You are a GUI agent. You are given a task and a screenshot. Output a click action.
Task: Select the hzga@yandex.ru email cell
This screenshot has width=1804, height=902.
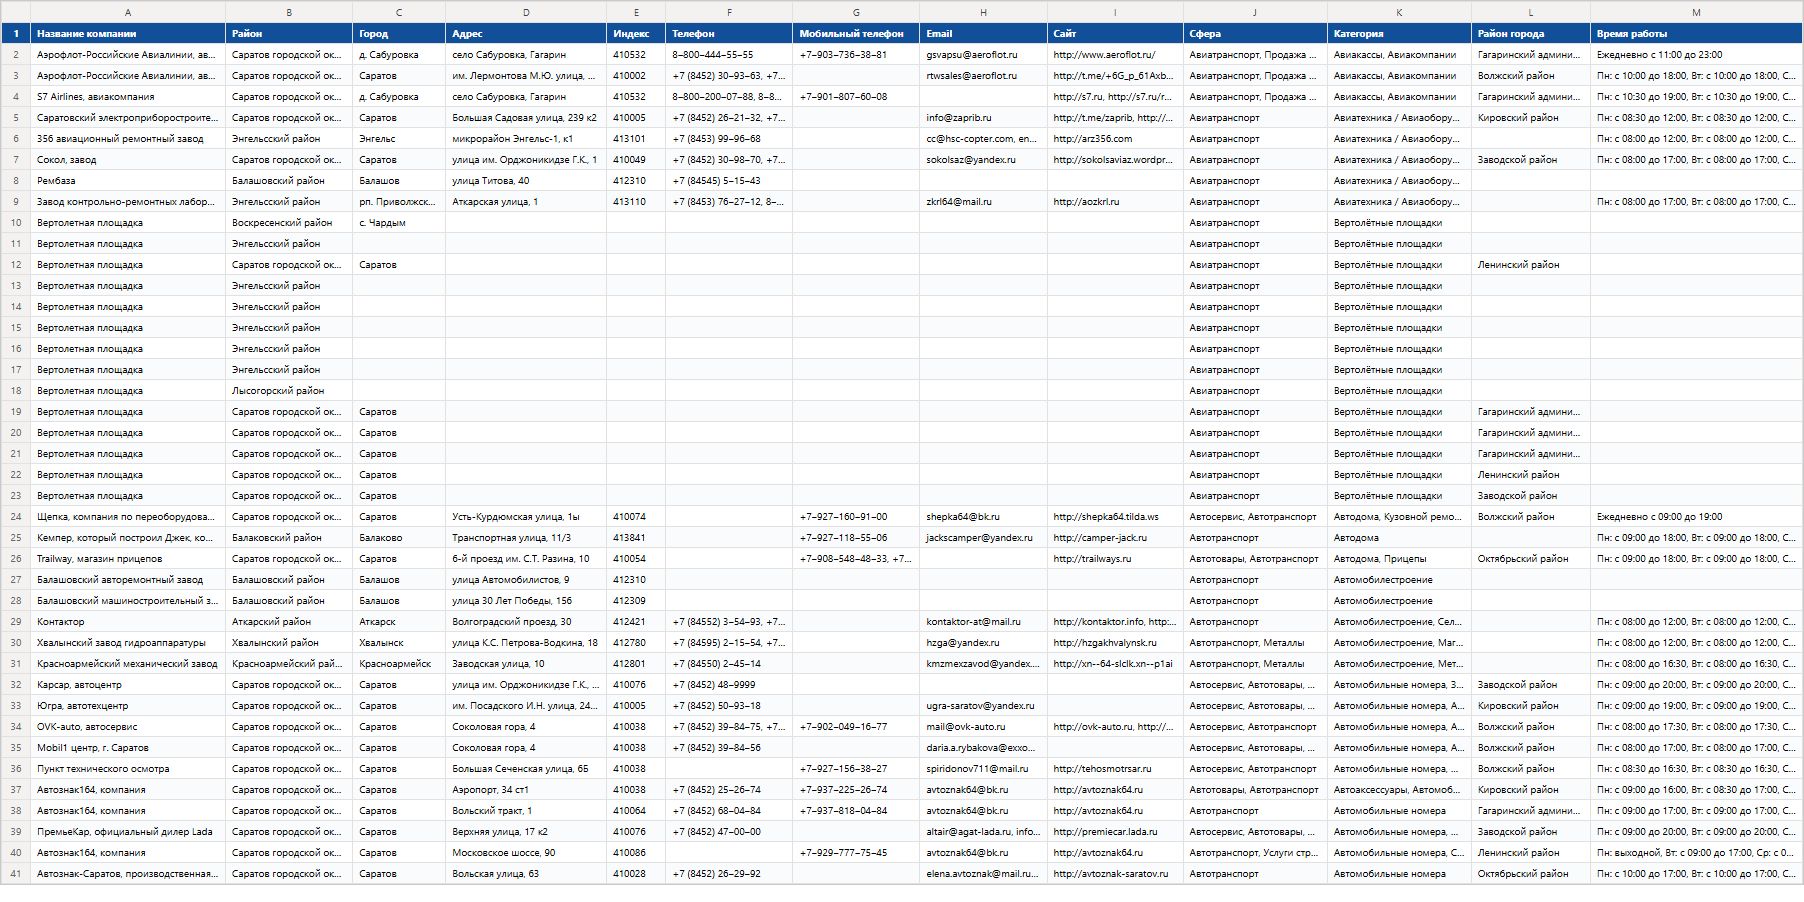pos(983,643)
